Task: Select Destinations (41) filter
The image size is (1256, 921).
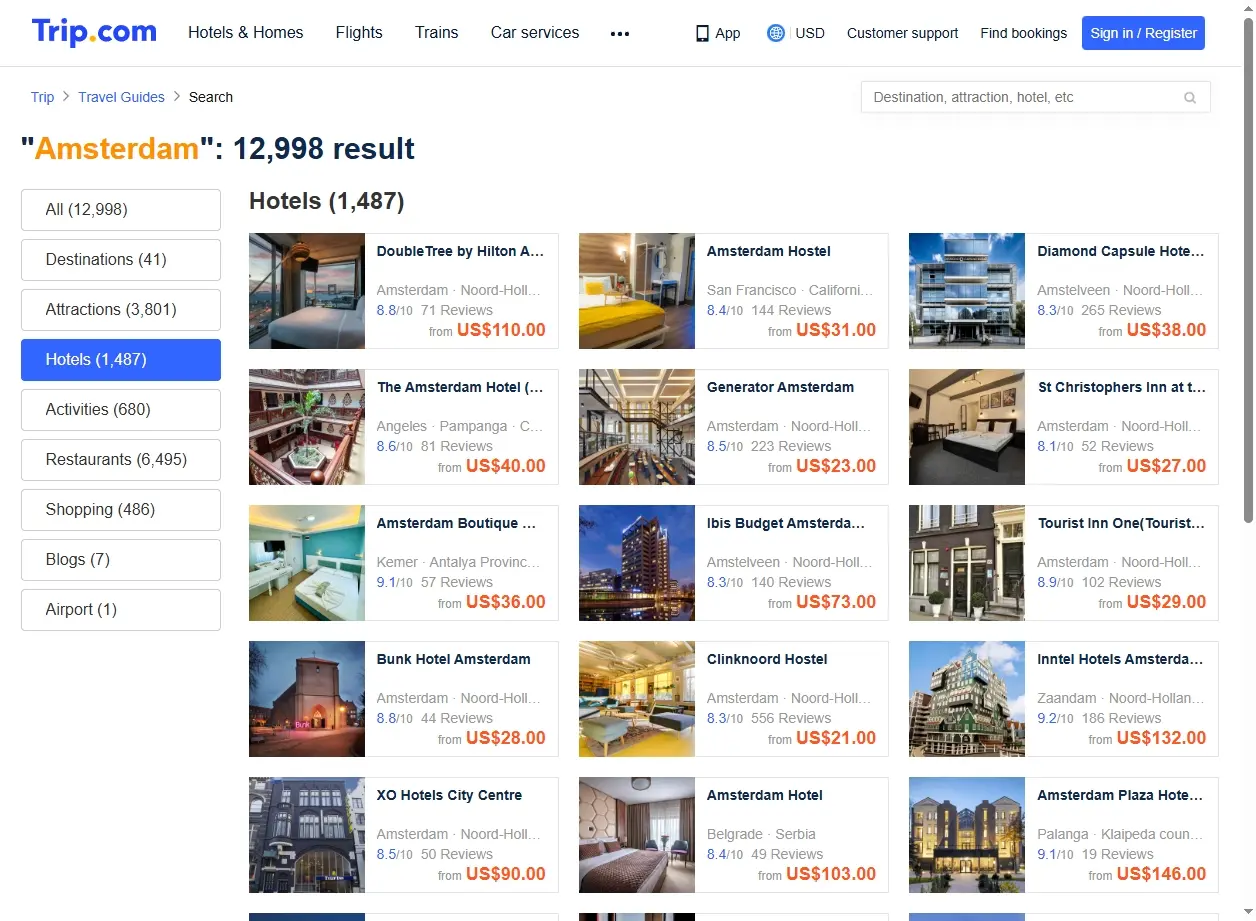Action: (121, 260)
